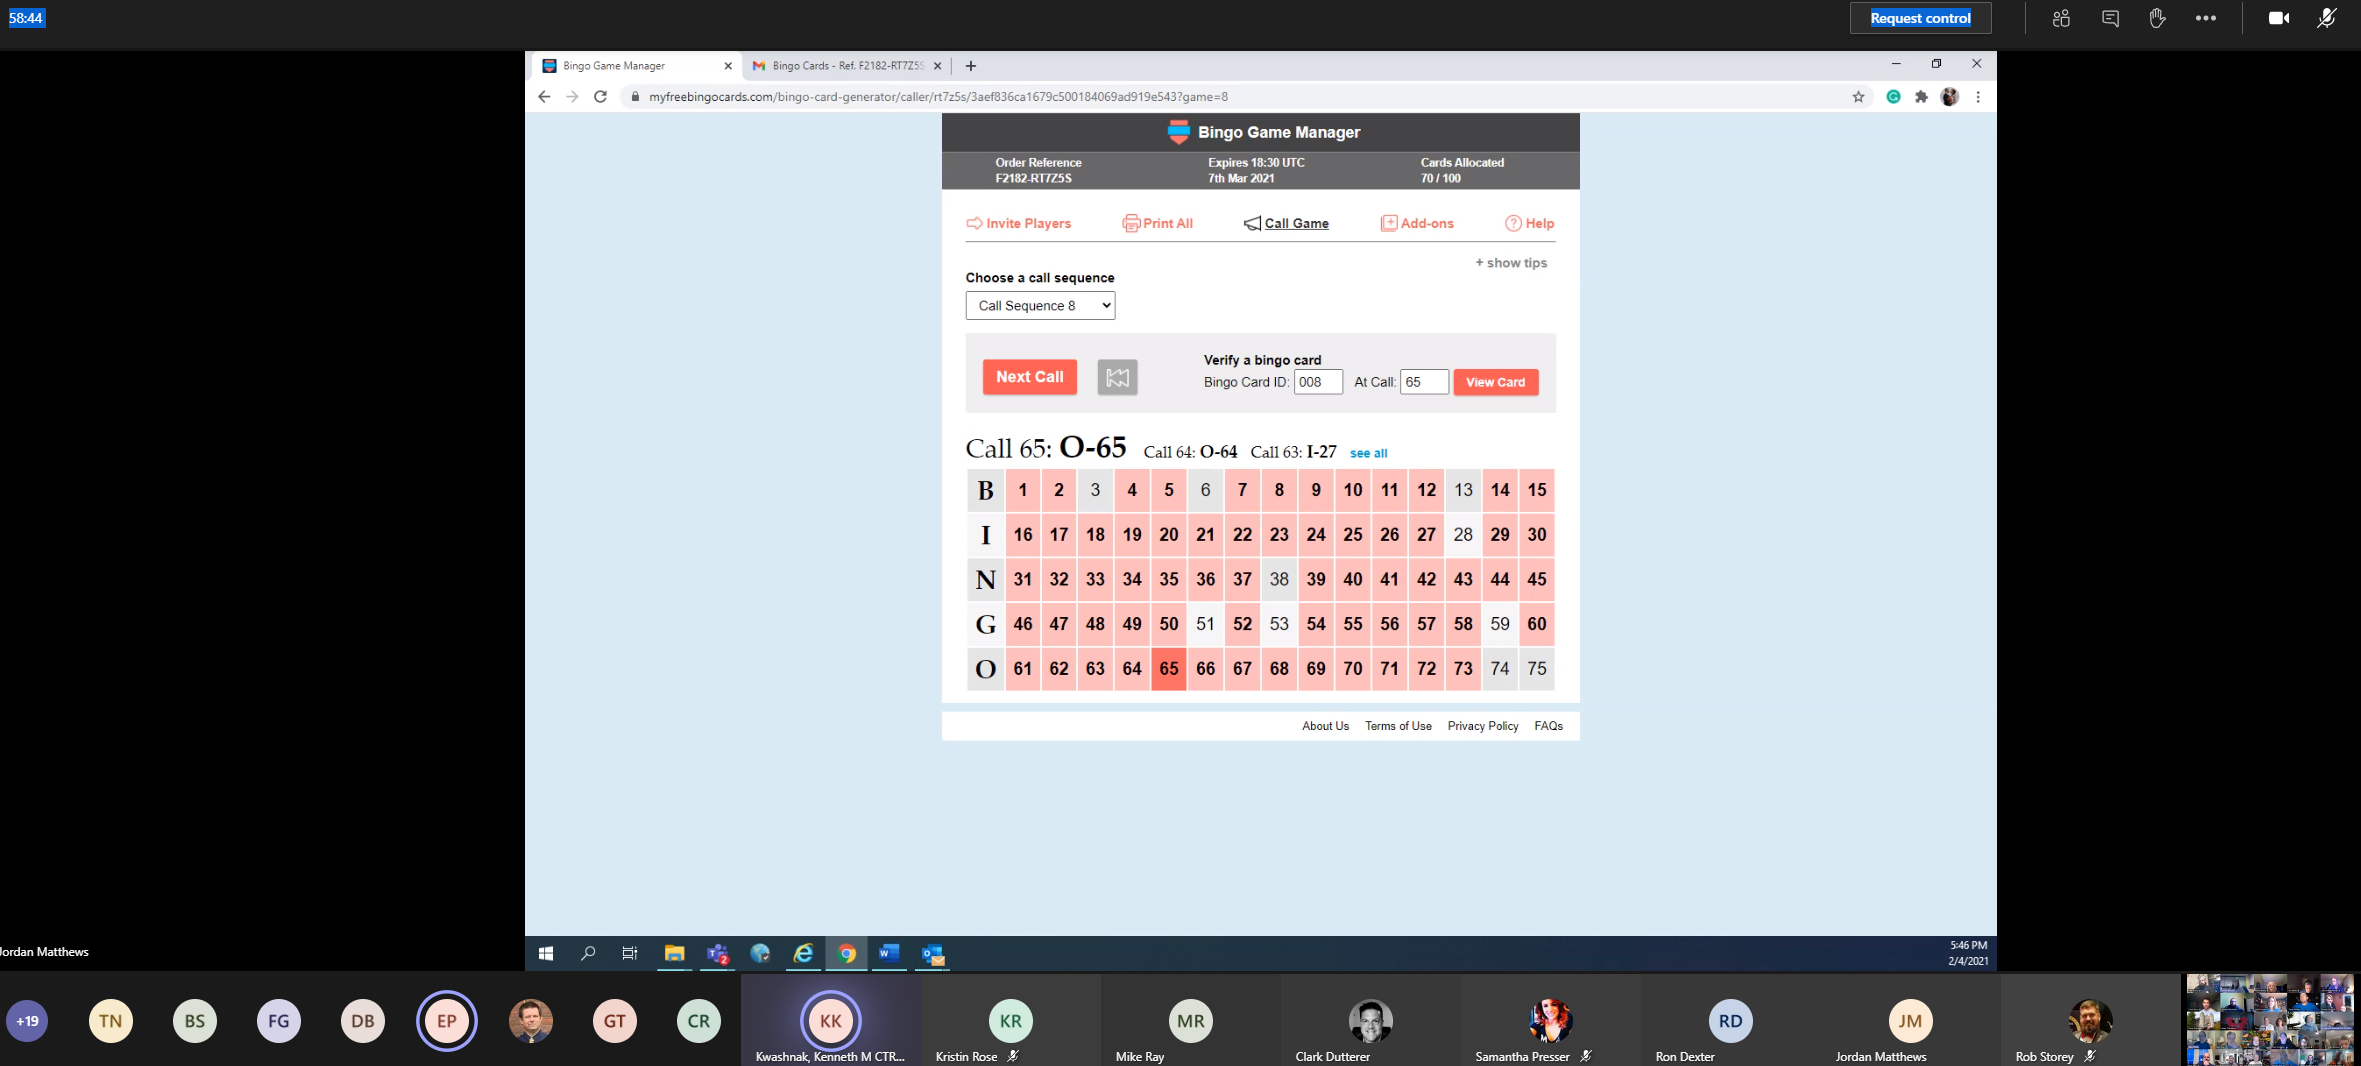
Task: Select the Kwashnak, Kenneth participant tile
Action: coord(830,1021)
